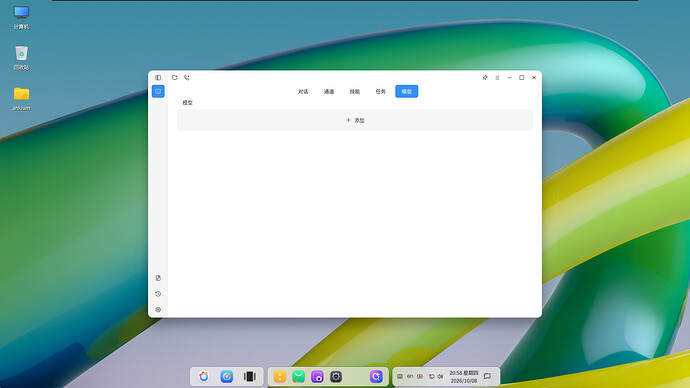Minimize the assistant window
The height and width of the screenshot is (388, 690).
pos(510,77)
